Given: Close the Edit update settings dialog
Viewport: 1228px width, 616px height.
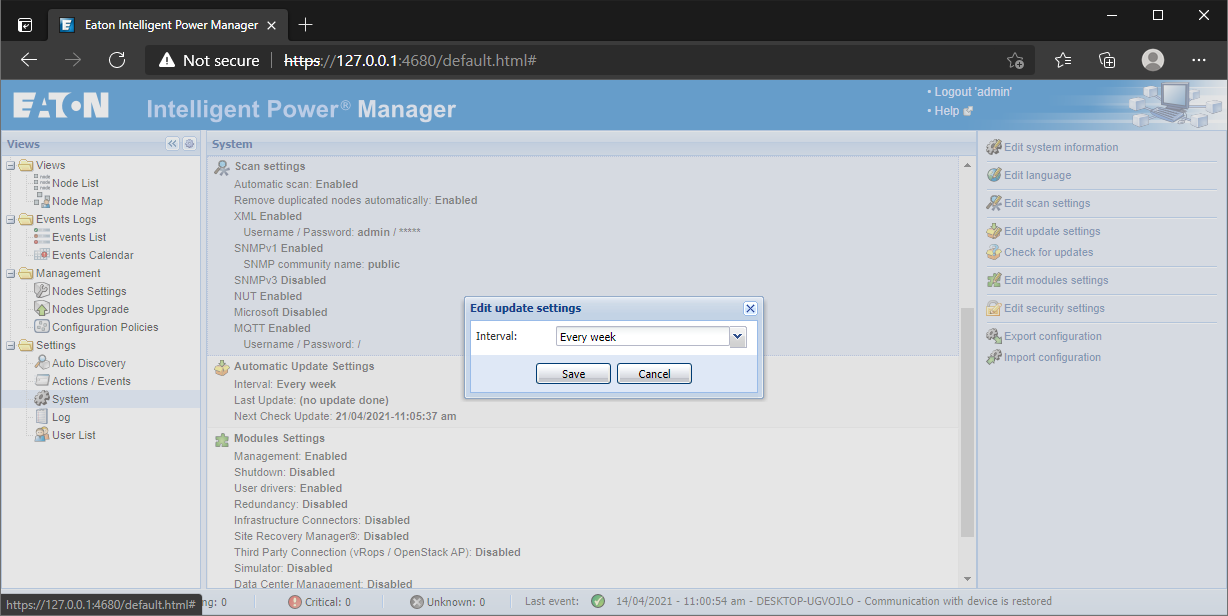Looking at the screenshot, I should coord(750,308).
